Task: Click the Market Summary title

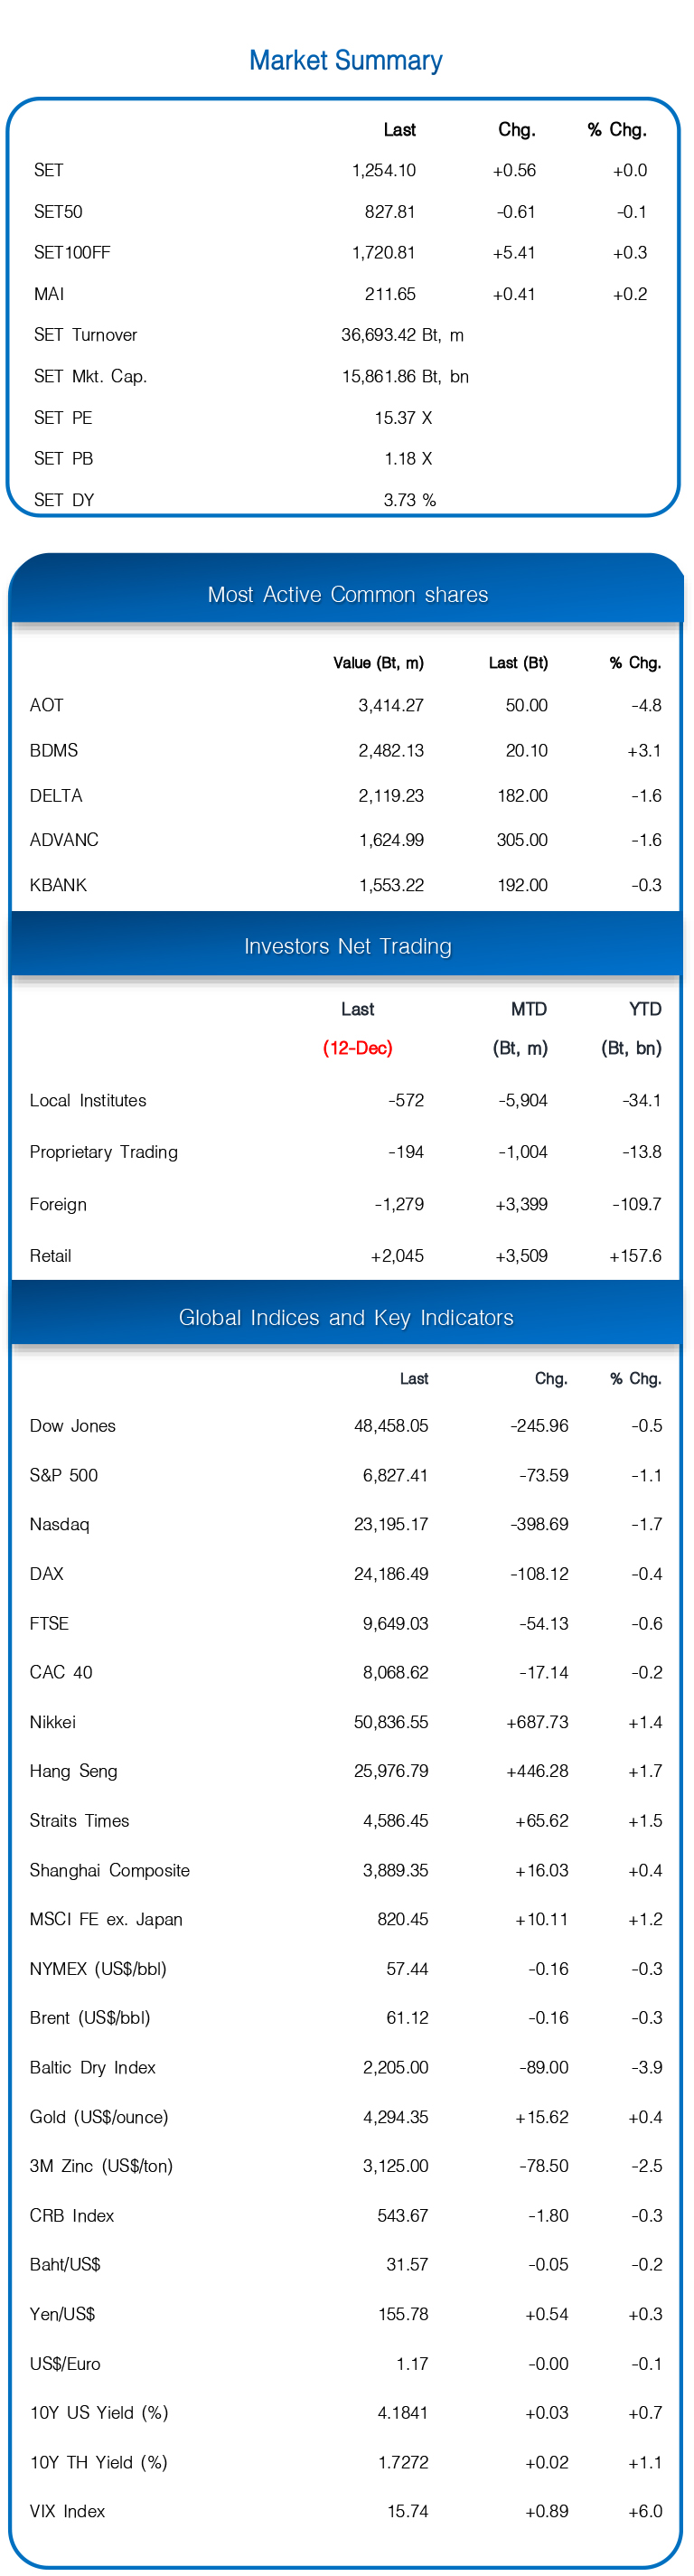Action: [x=346, y=61]
